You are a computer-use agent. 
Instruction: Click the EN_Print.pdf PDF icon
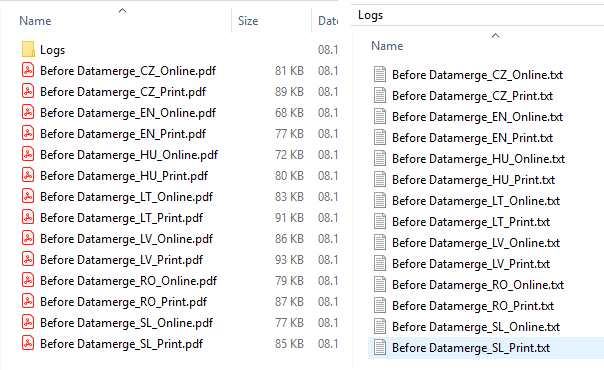pos(28,134)
